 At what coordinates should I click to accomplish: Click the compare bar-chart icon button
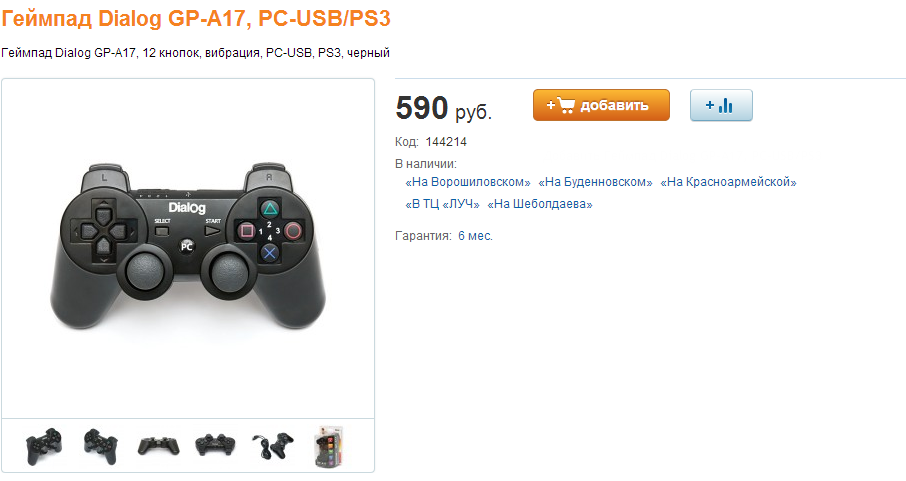coord(721,105)
